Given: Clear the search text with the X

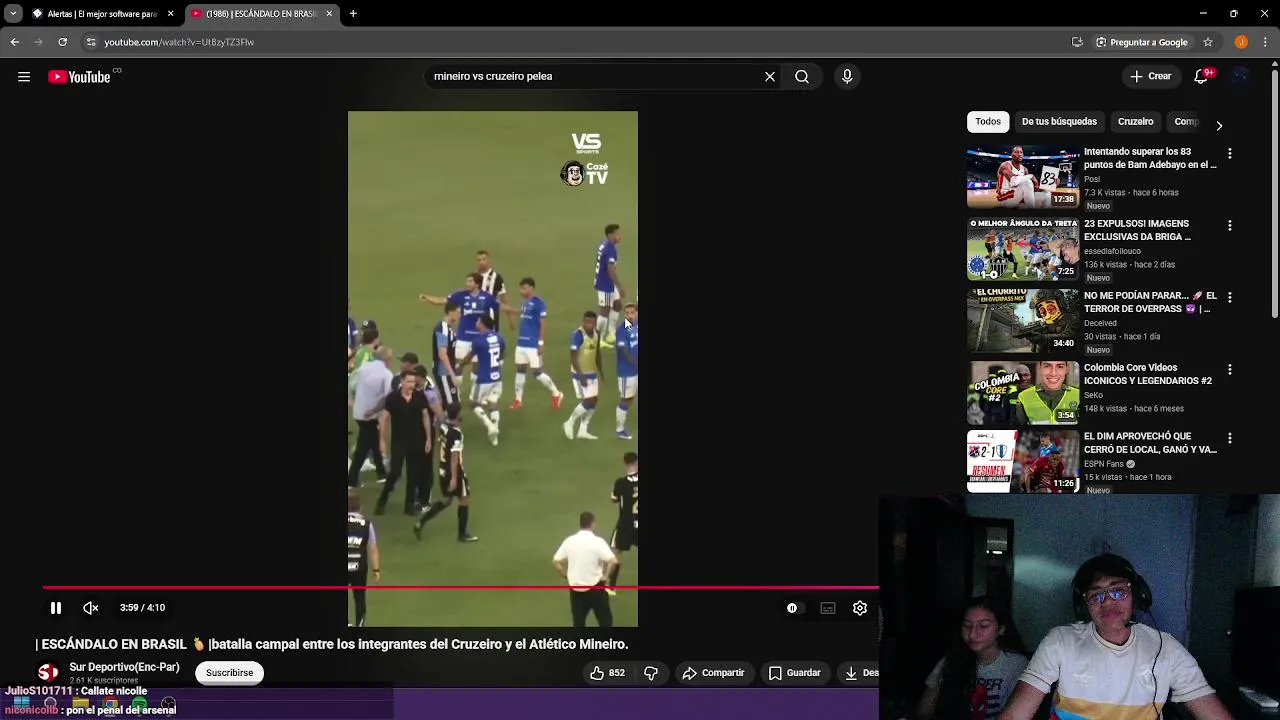Looking at the screenshot, I should point(770,76).
